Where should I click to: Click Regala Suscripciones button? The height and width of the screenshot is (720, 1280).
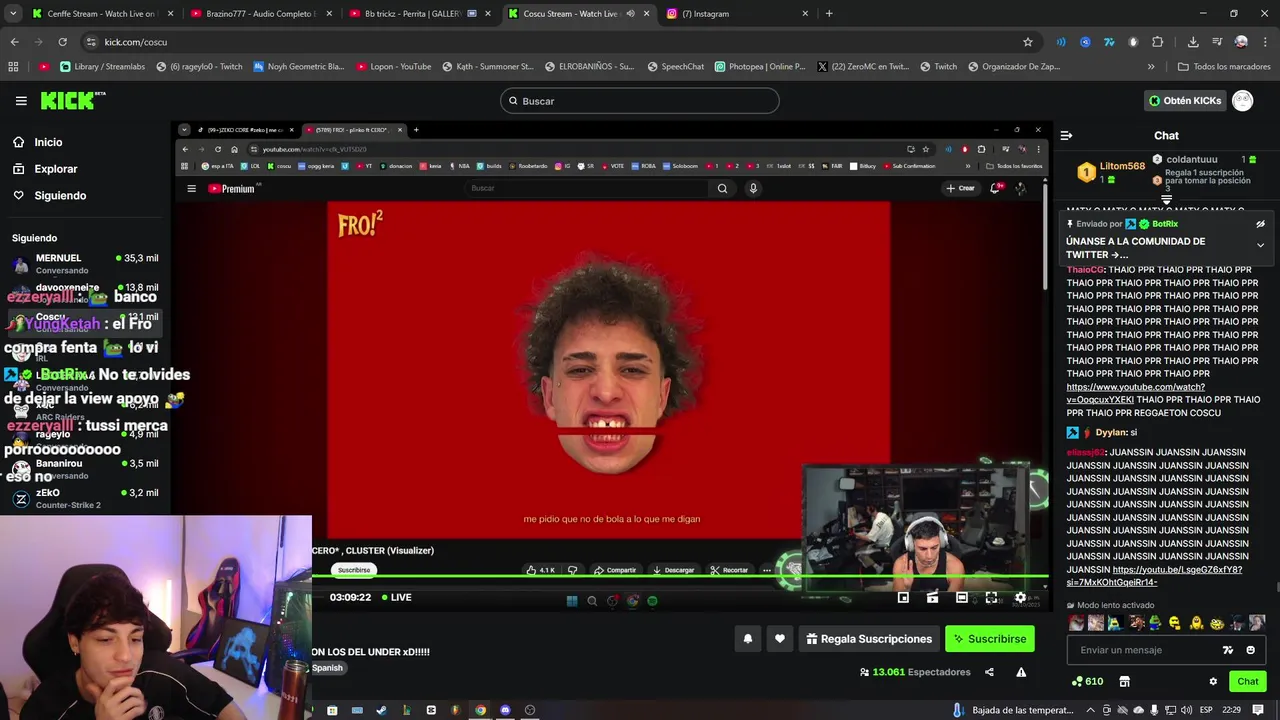(868, 639)
